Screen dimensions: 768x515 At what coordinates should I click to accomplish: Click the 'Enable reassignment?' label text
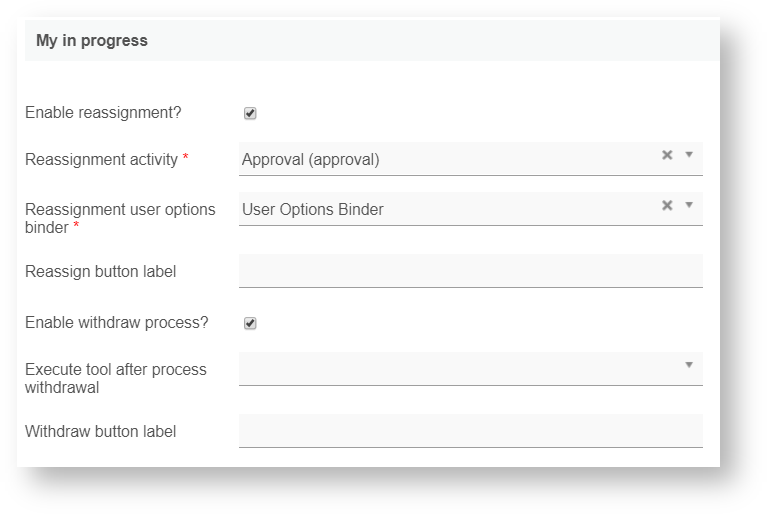(x=103, y=113)
